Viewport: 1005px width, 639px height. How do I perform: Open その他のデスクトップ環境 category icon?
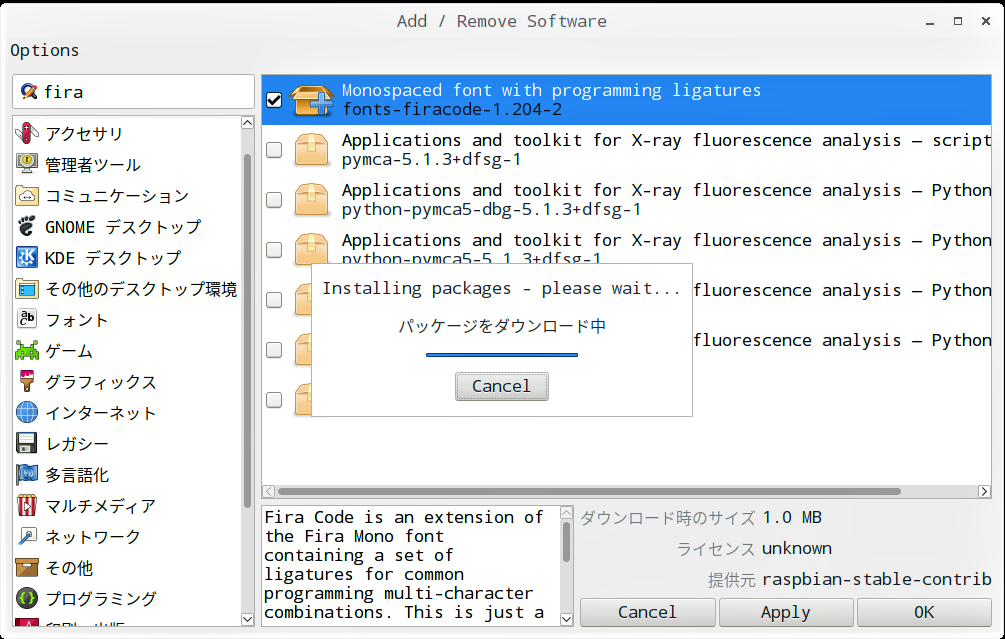(26, 288)
